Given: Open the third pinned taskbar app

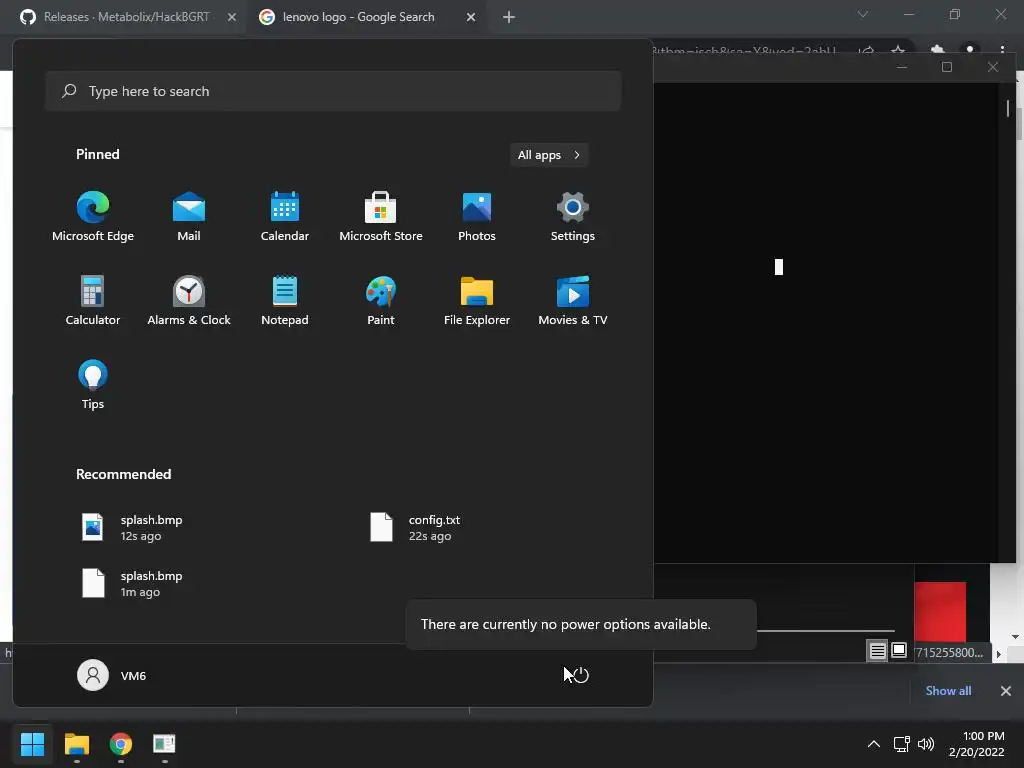Looking at the screenshot, I should (164, 743).
